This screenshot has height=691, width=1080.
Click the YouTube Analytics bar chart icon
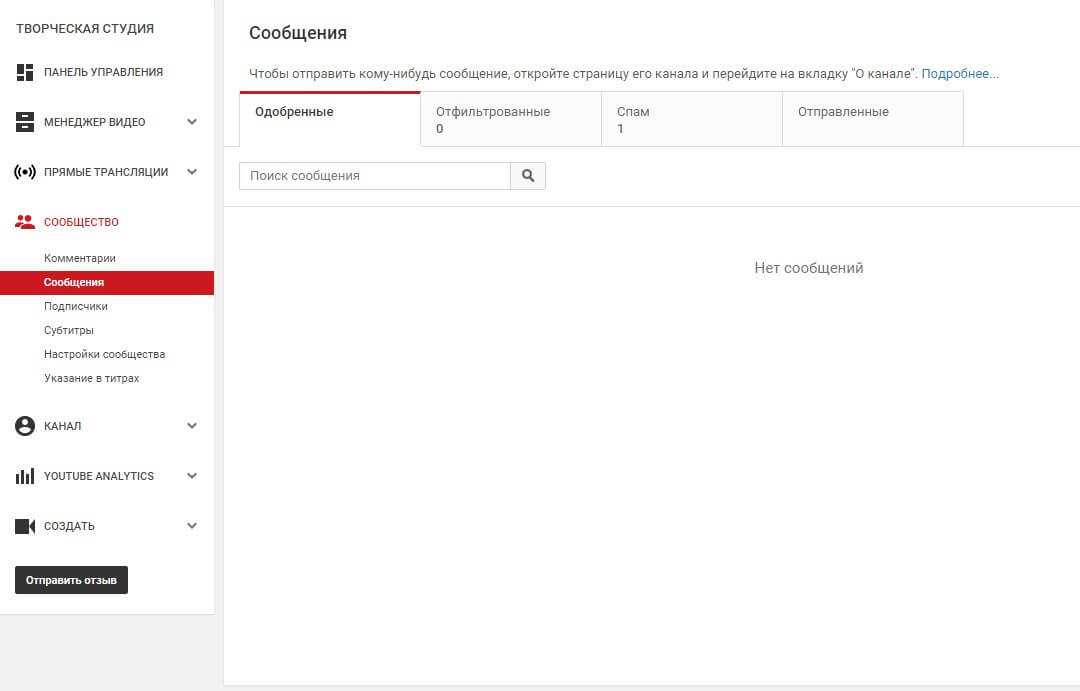[25, 476]
